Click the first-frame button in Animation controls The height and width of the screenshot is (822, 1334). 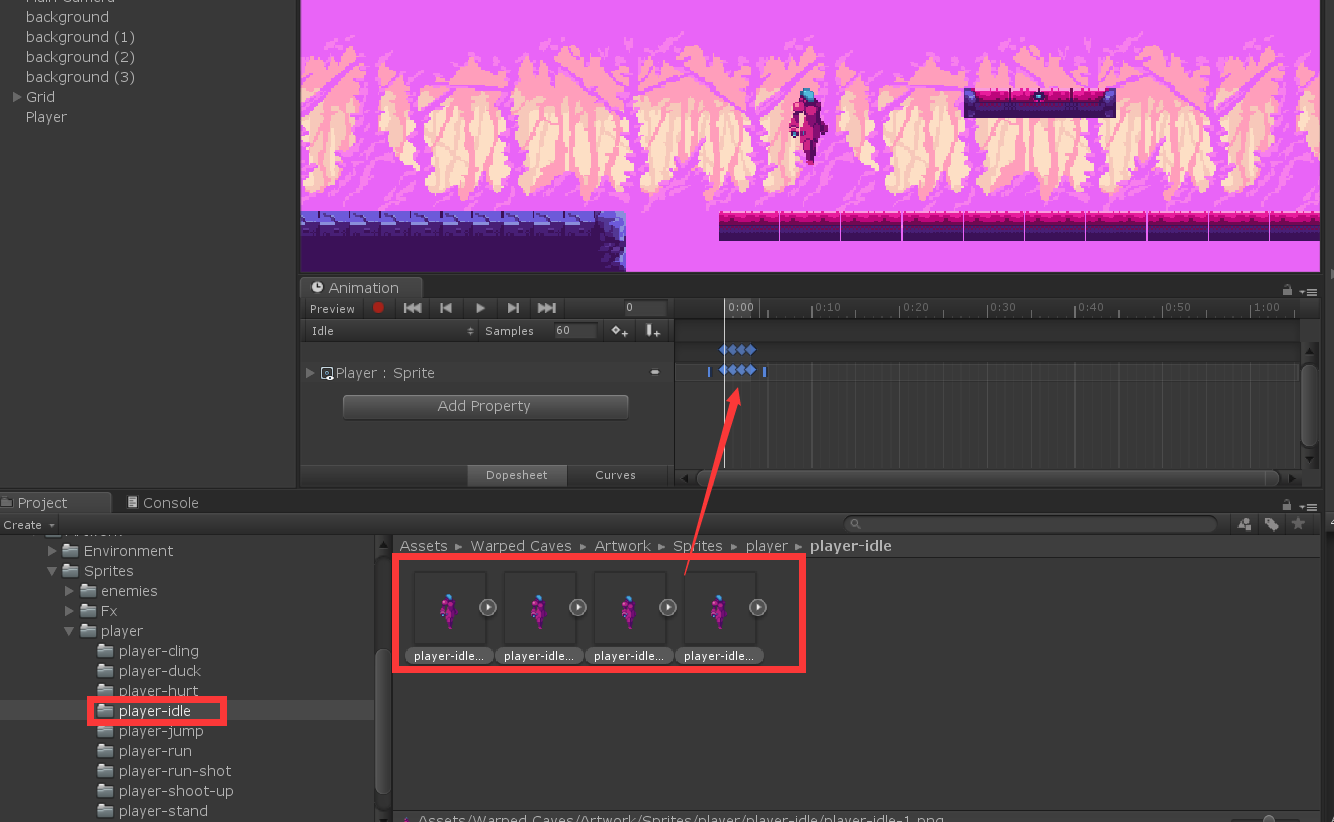pyautogui.click(x=412, y=308)
